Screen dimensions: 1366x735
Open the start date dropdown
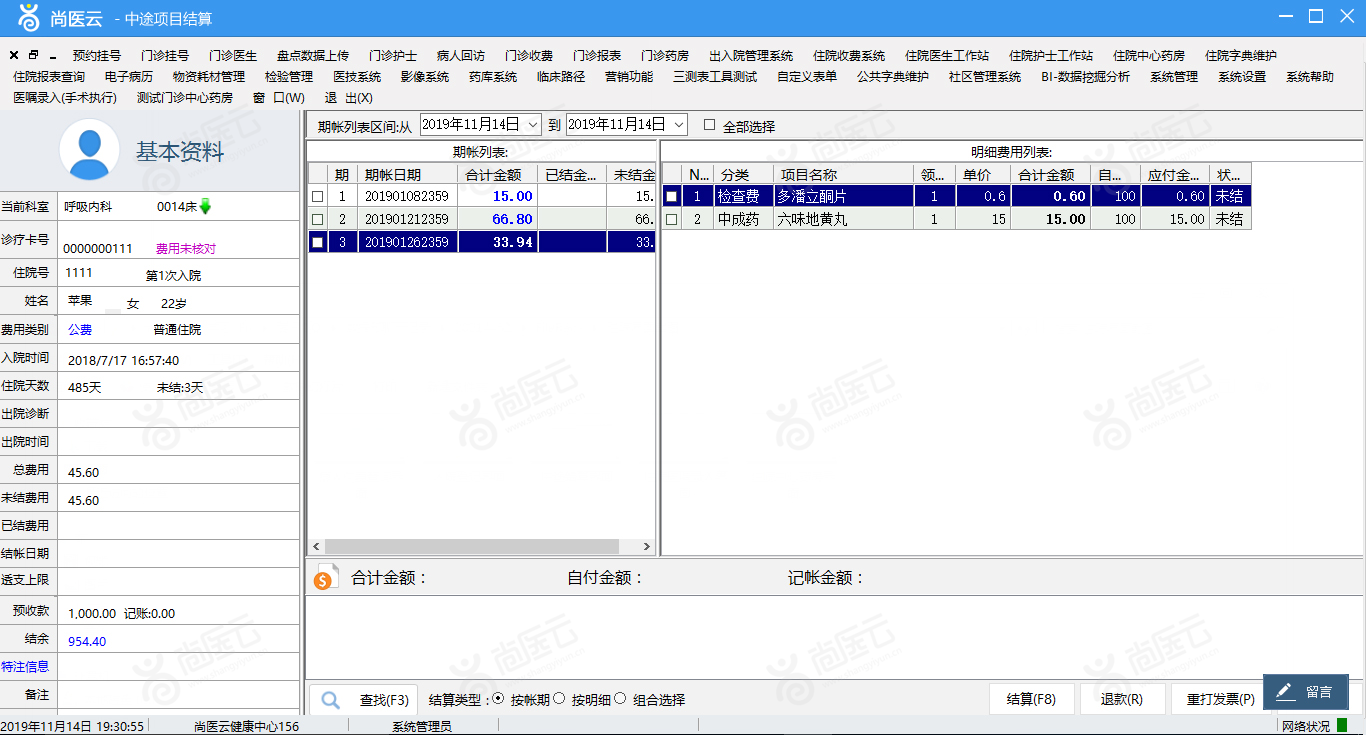tap(532, 125)
